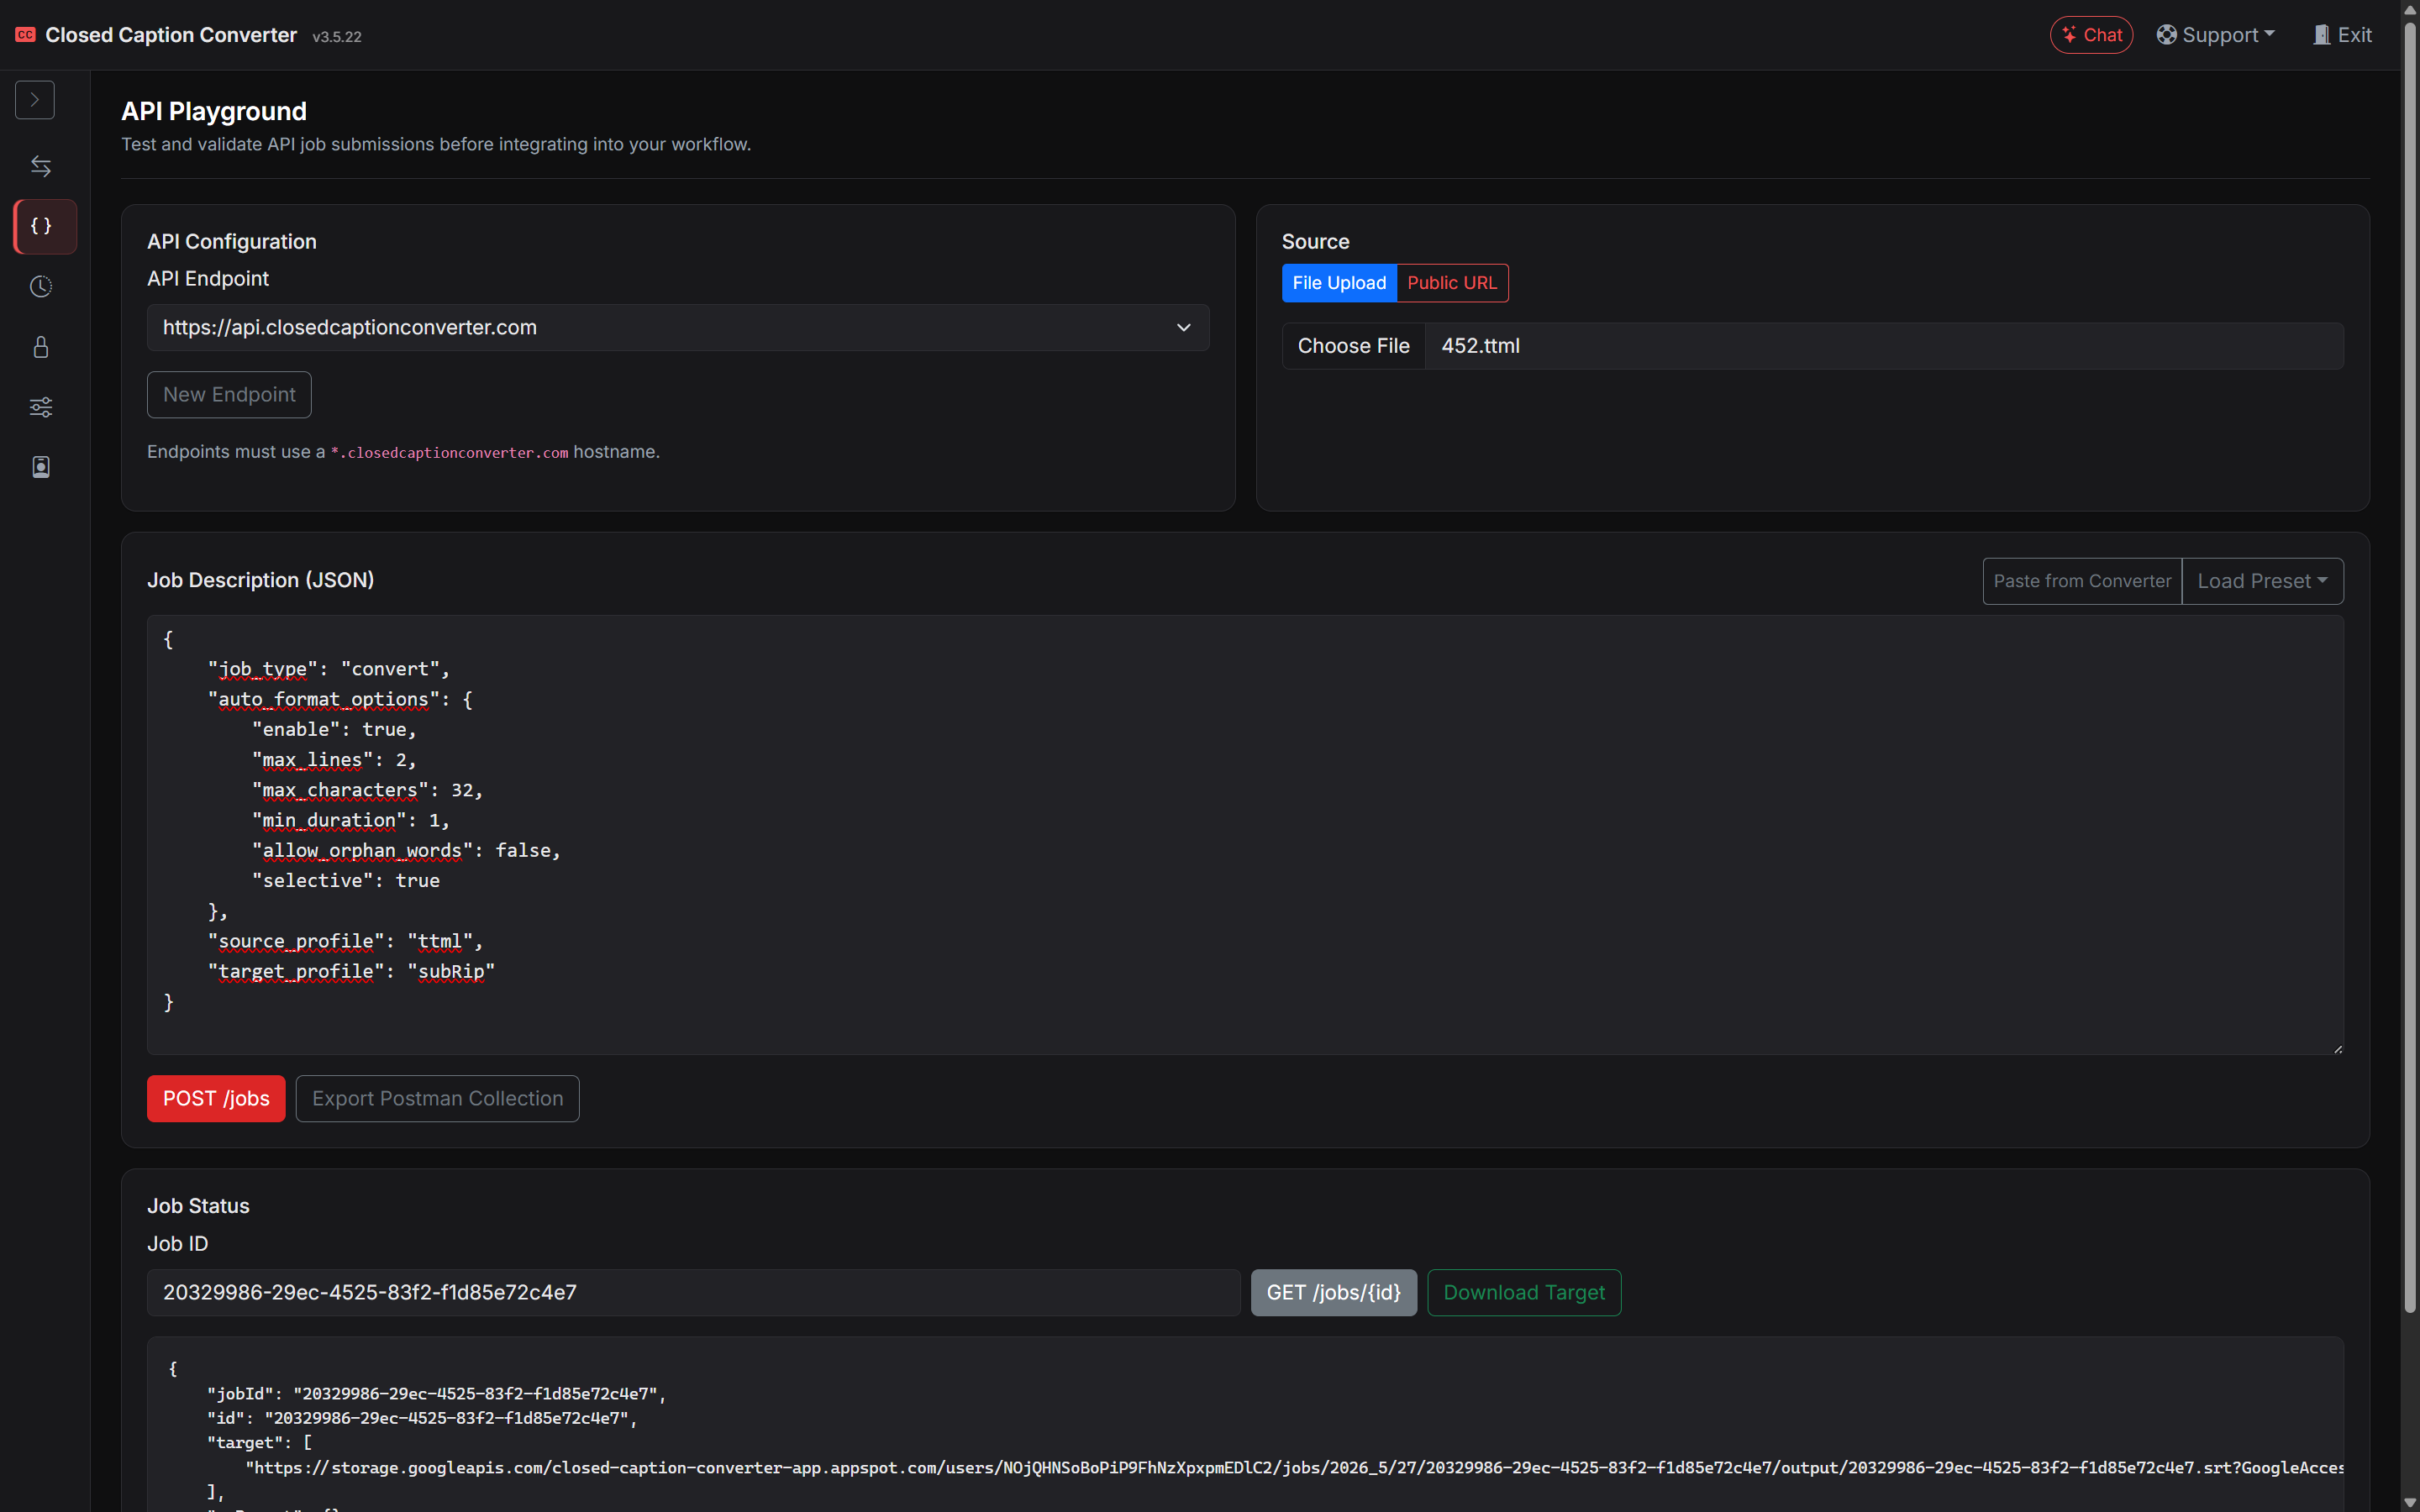2420x1512 pixels.
Task: Click the "enable": true line
Action: tap(334, 730)
